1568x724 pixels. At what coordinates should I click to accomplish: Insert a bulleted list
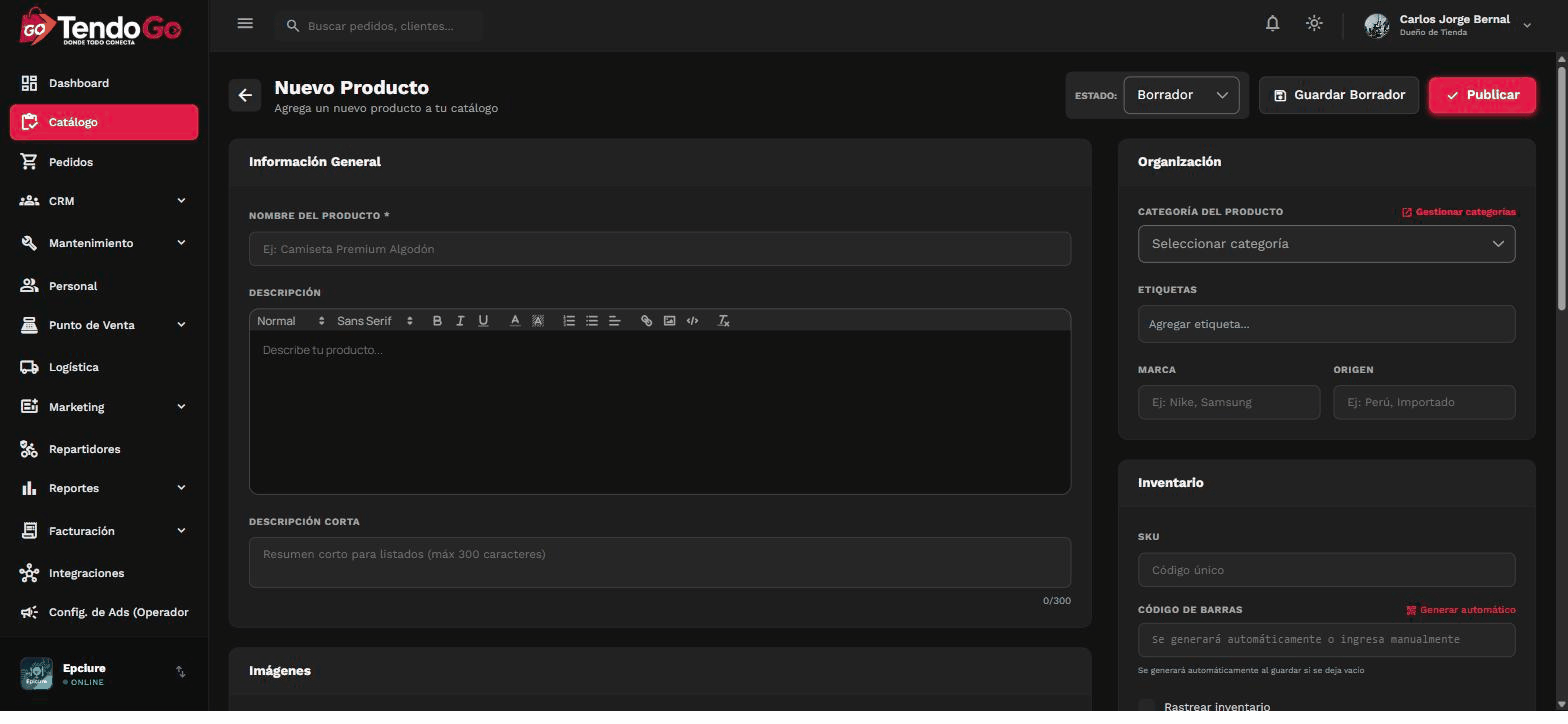coord(592,321)
